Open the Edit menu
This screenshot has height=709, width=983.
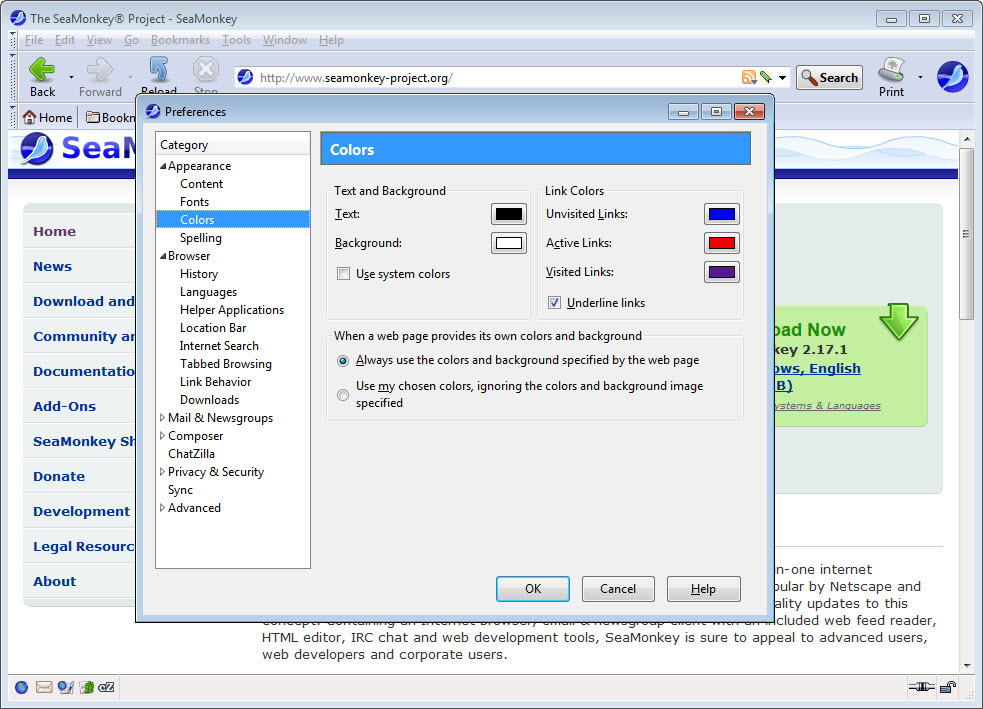point(65,40)
